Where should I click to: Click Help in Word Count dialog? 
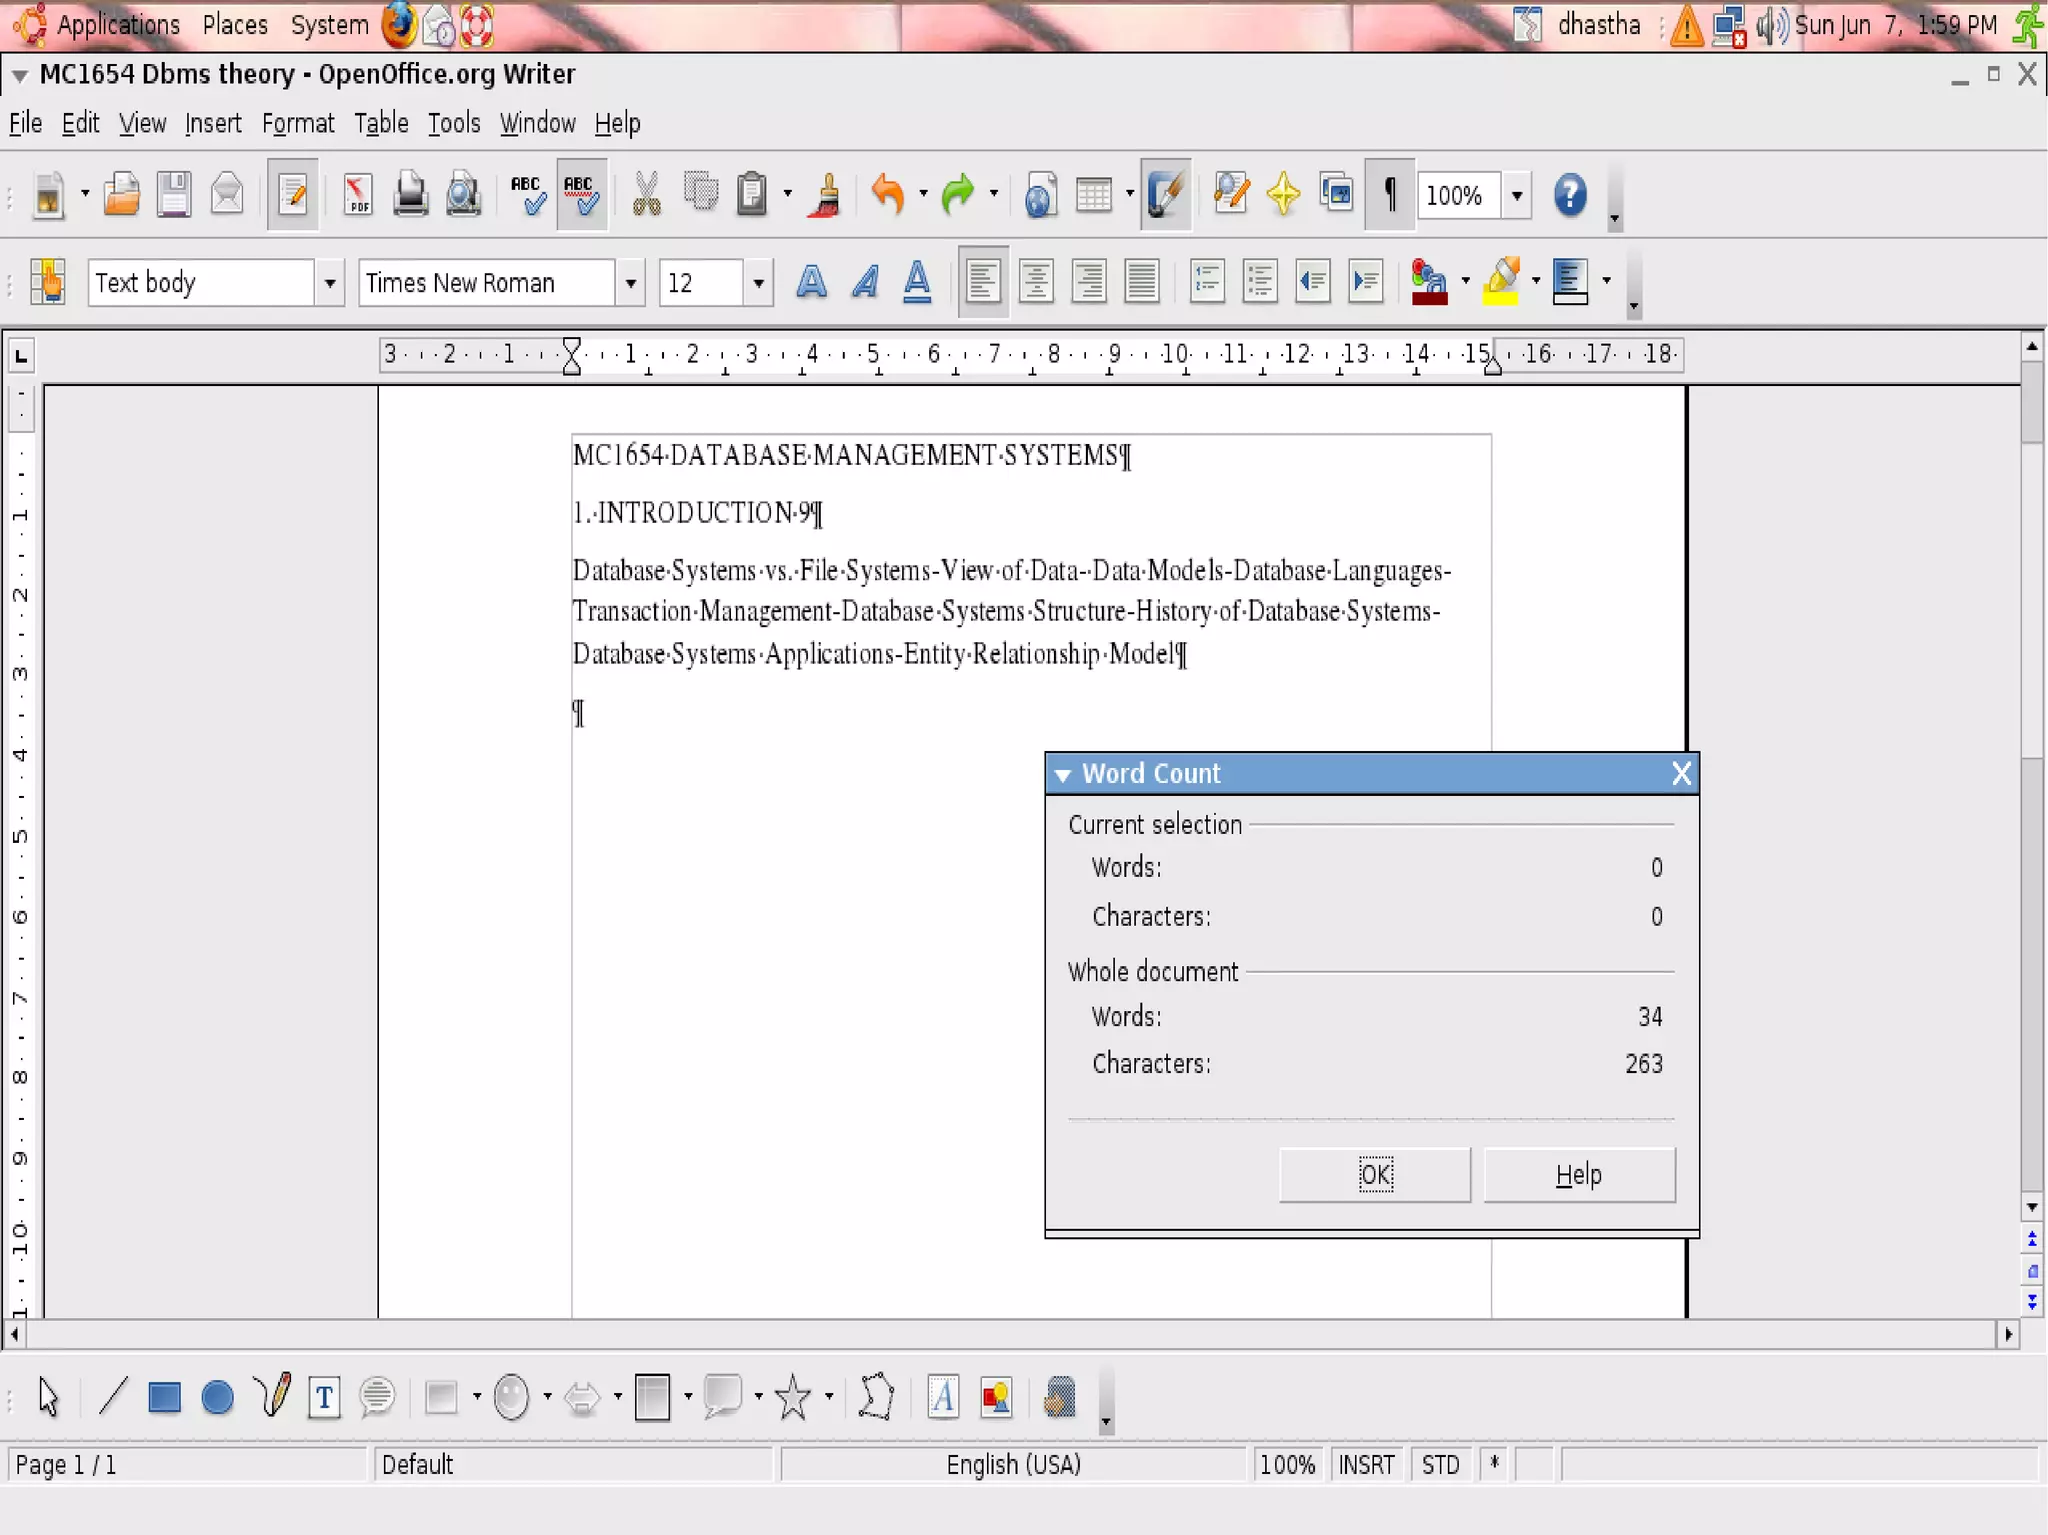[x=1579, y=1174]
